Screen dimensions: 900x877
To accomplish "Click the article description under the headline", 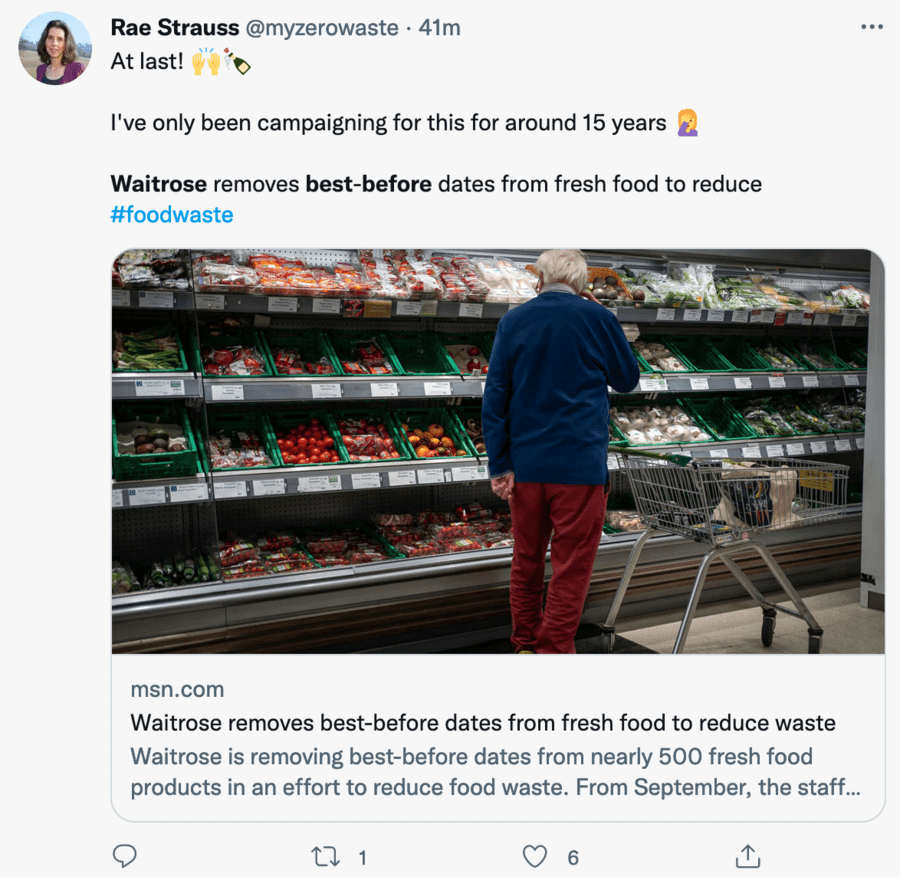I will coord(494,771).
